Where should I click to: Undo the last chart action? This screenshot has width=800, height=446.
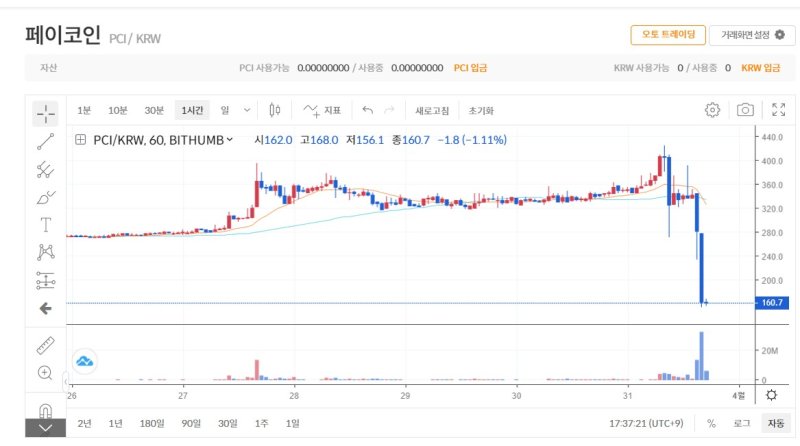(x=367, y=110)
